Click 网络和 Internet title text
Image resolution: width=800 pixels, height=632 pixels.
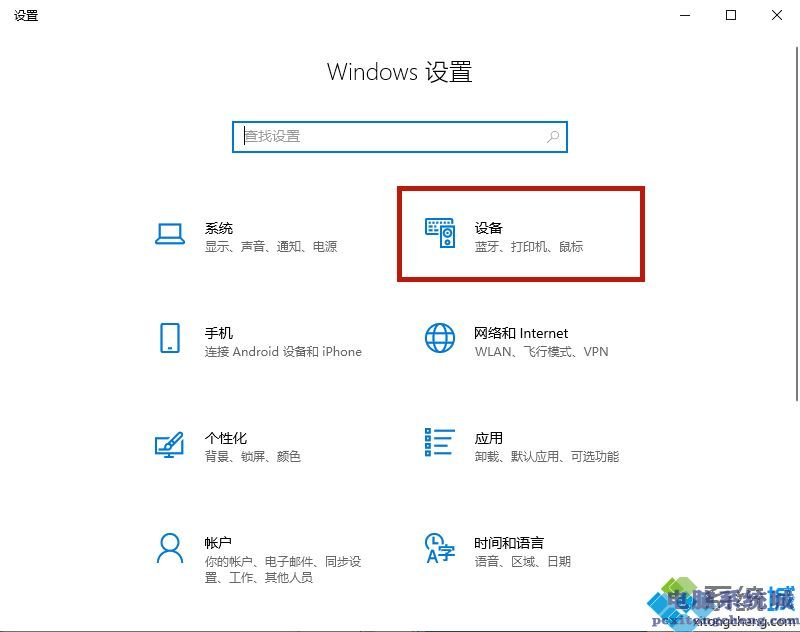[521, 333]
